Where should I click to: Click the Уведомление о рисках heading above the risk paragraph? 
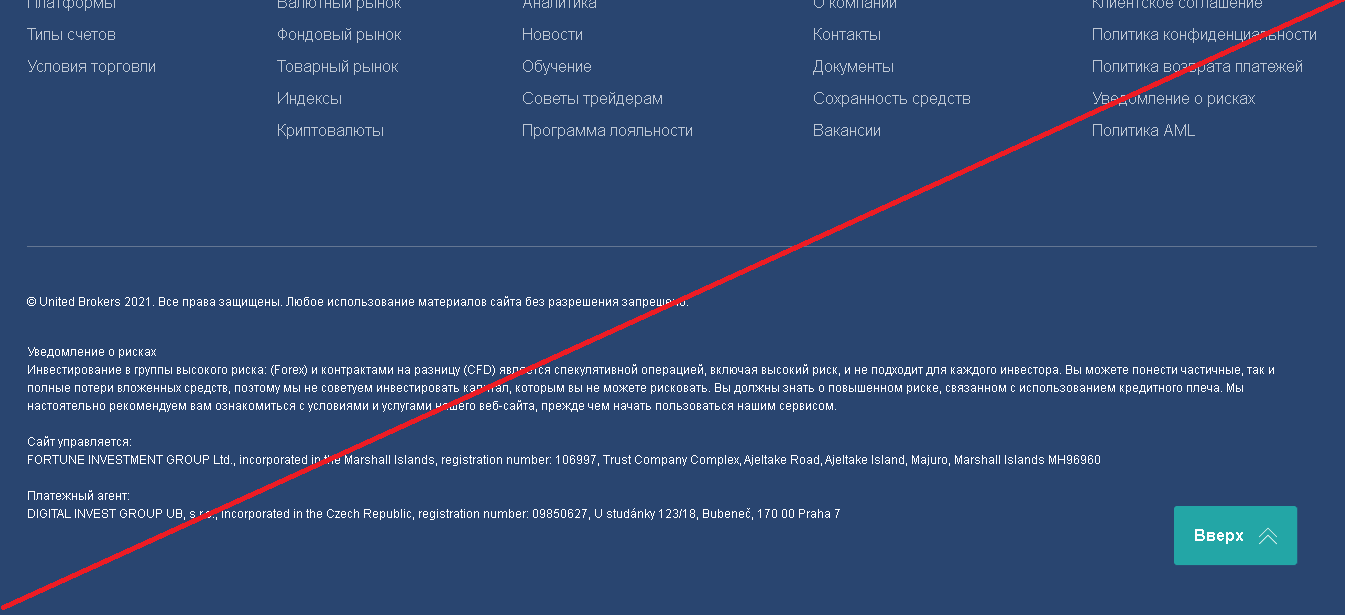[x=92, y=352]
